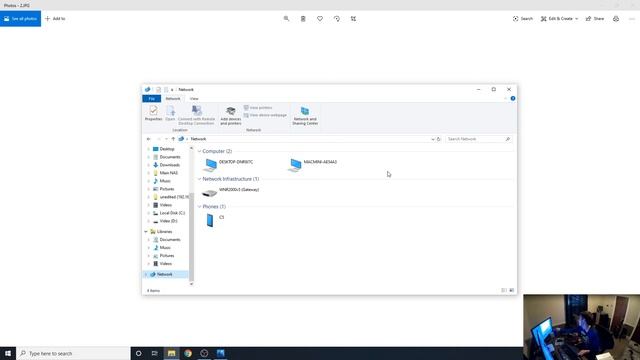Click the Cortana circle icon
The height and width of the screenshot is (360, 640).
point(138,353)
